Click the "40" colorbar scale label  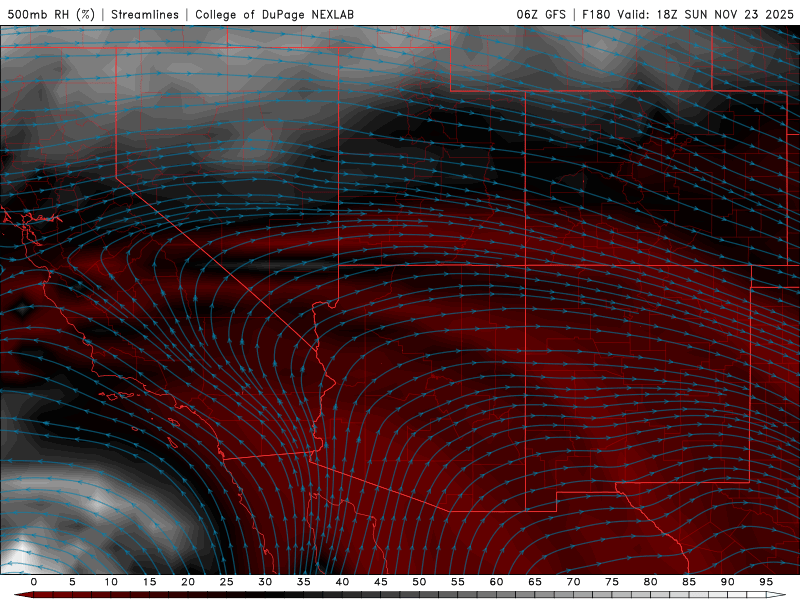342,582
